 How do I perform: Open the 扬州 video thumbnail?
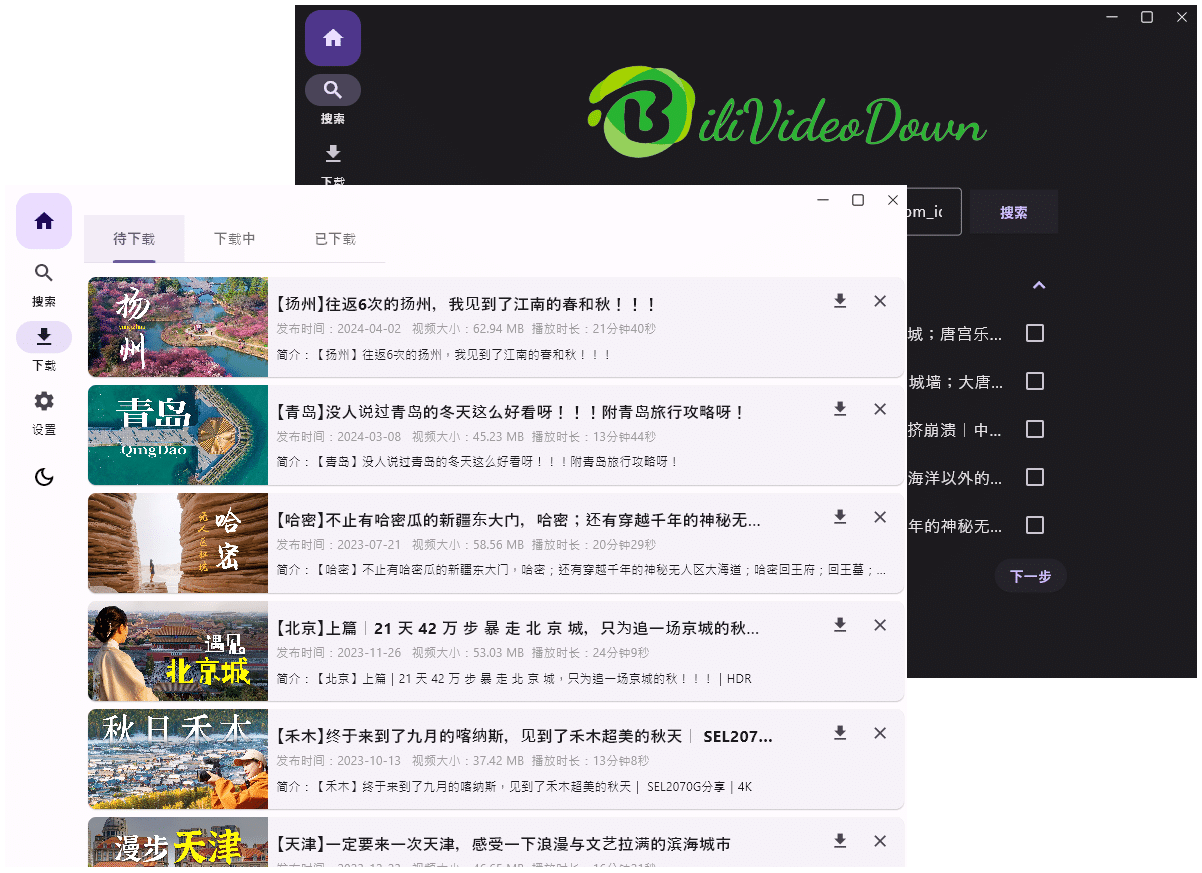(177, 327)
